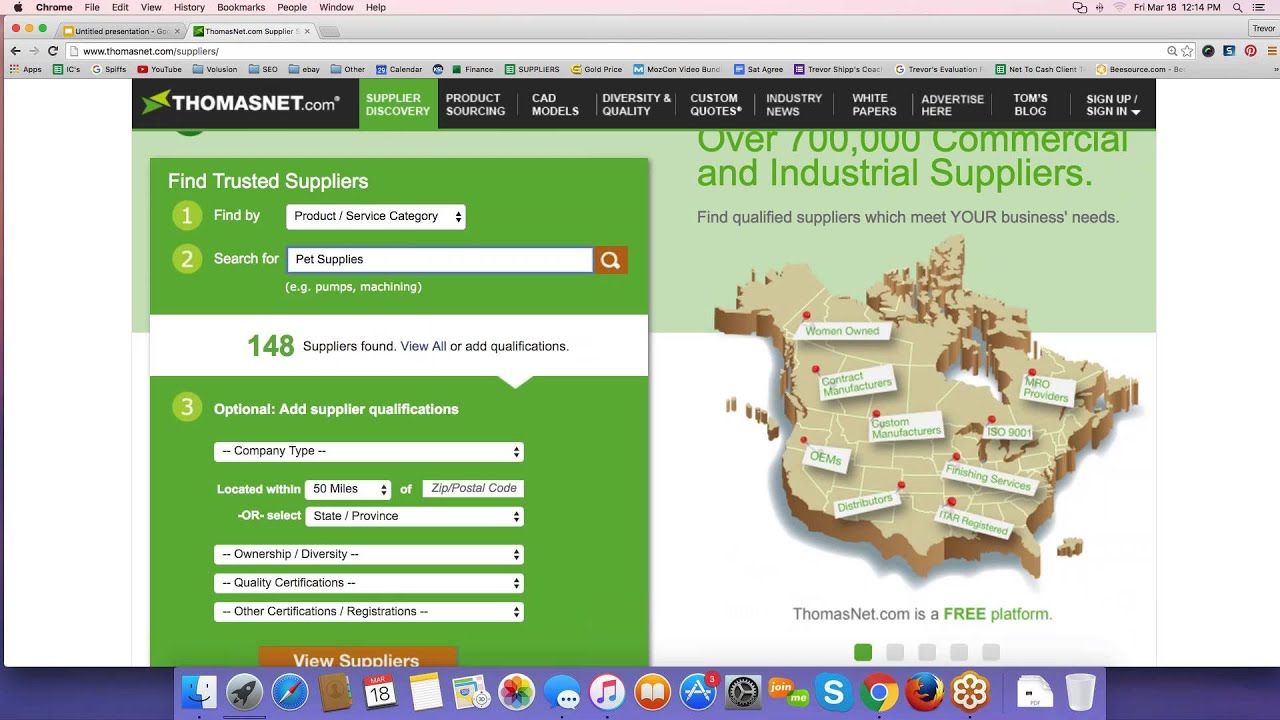
Task: Open the Find by category dropdown
Action: point(376,217)
